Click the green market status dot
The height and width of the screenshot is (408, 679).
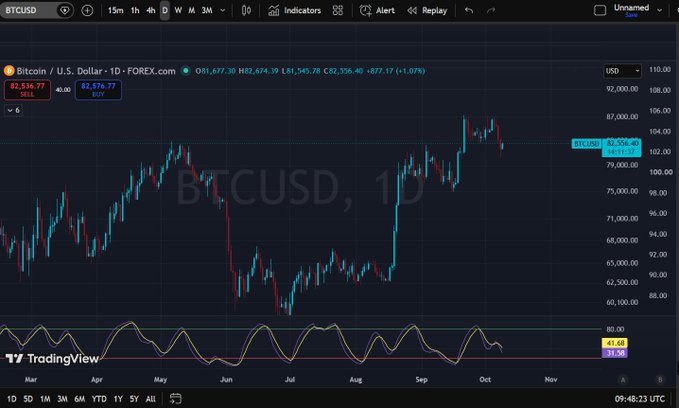tap(185, 71)
